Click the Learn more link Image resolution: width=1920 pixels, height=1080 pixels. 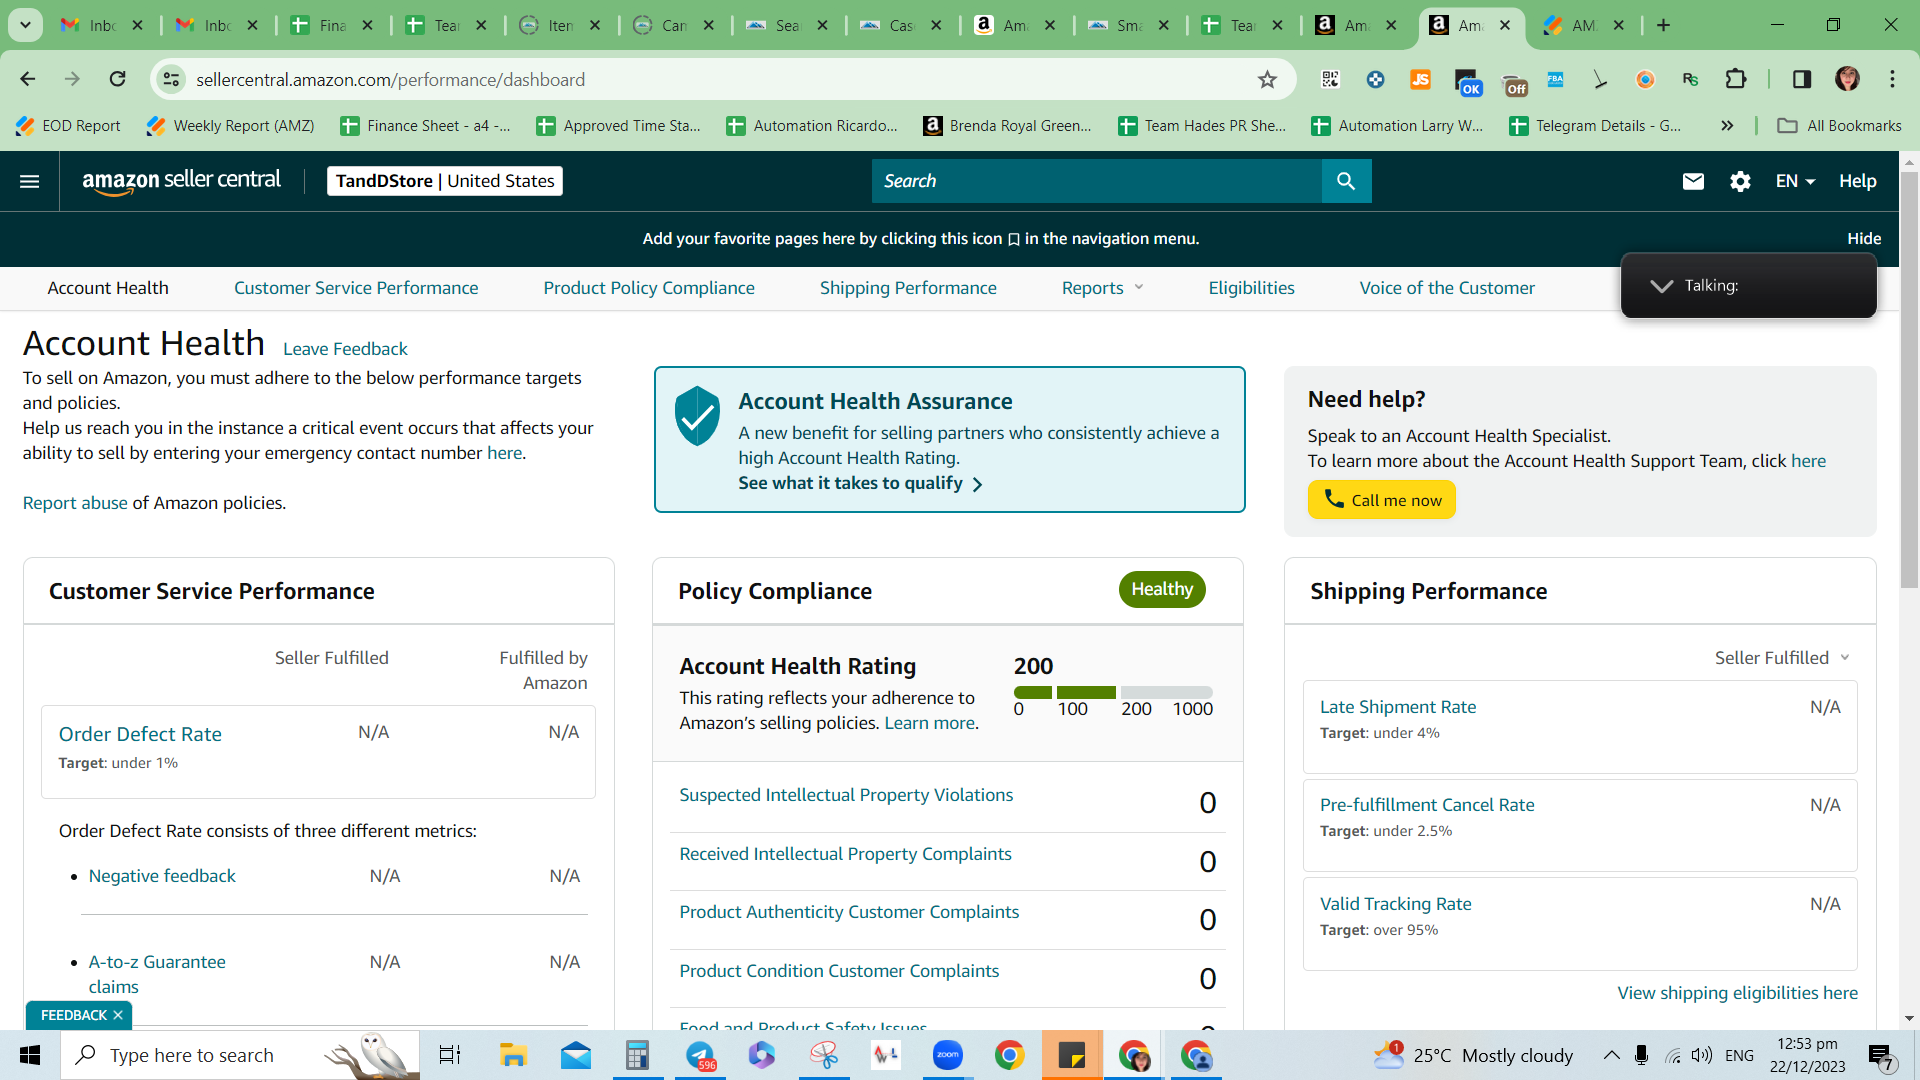coord(929,723)
